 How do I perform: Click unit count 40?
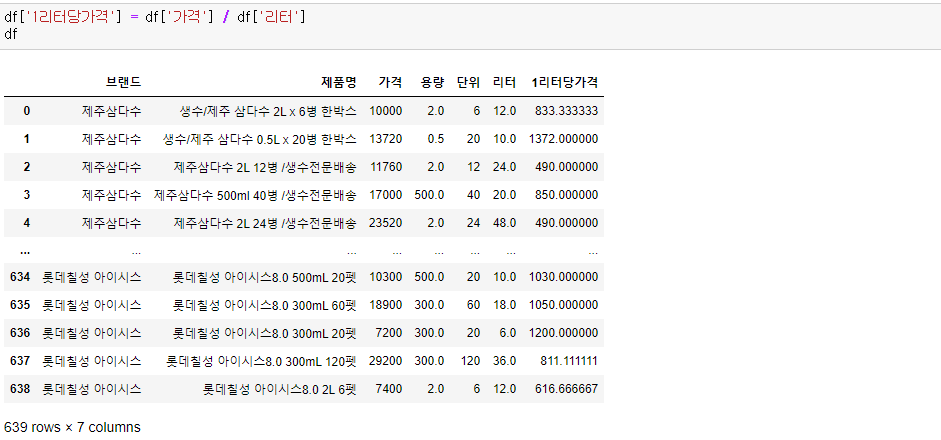pyautogui.click(x=474, y=195)
